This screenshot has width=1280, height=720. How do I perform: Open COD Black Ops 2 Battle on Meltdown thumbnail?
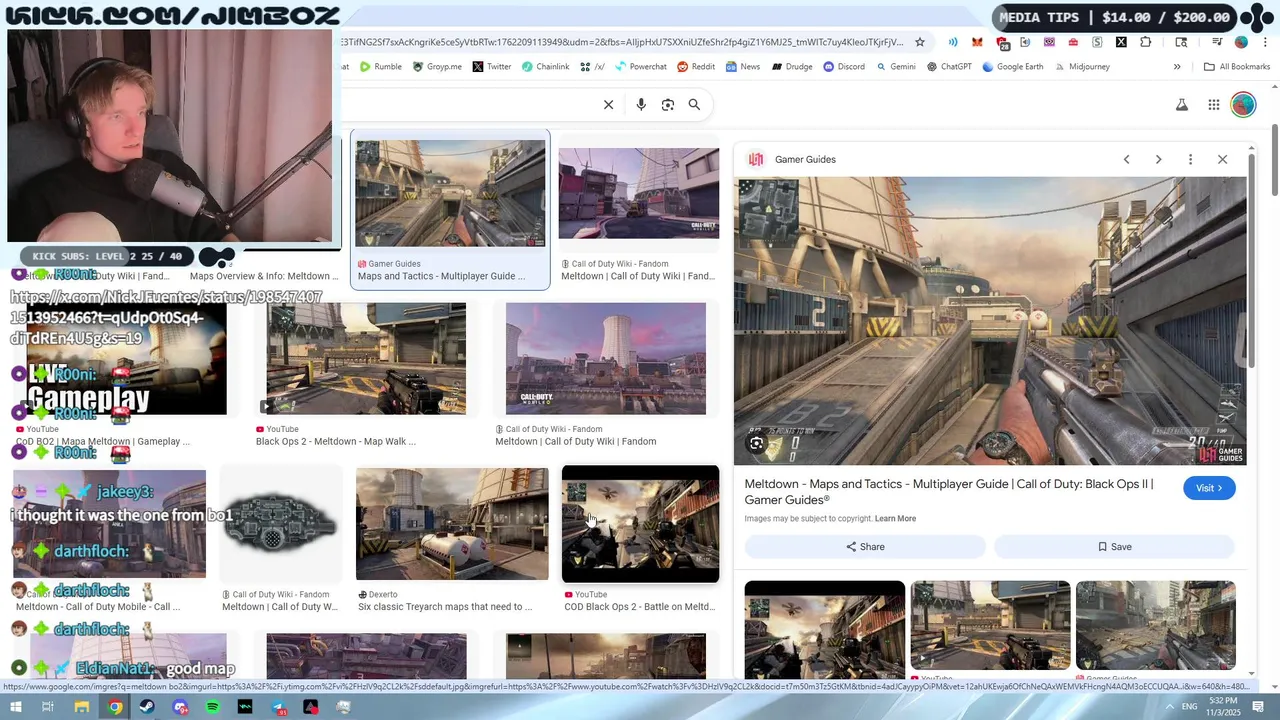click(x=640, y=524)
